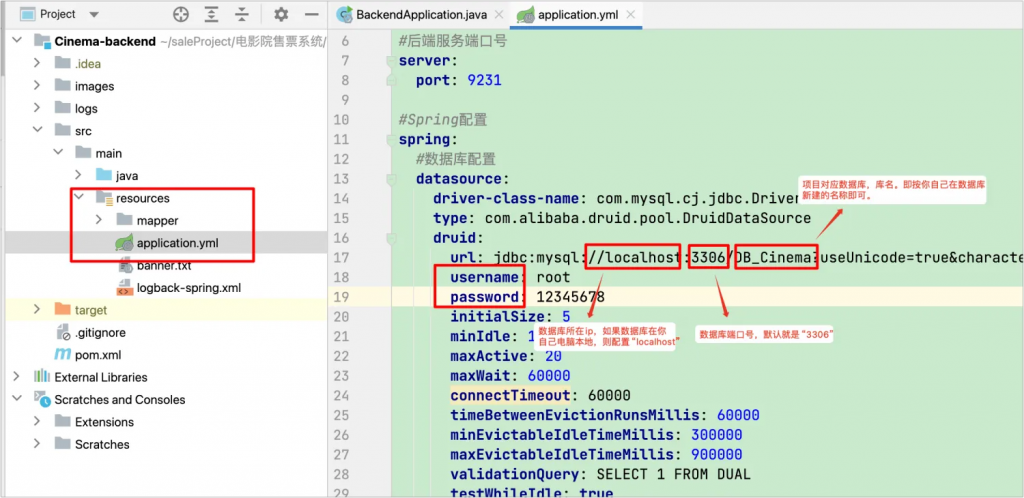This screenshot has height=498, width=1024.
Task: Collapse the src folder
Action: [37, 131]
